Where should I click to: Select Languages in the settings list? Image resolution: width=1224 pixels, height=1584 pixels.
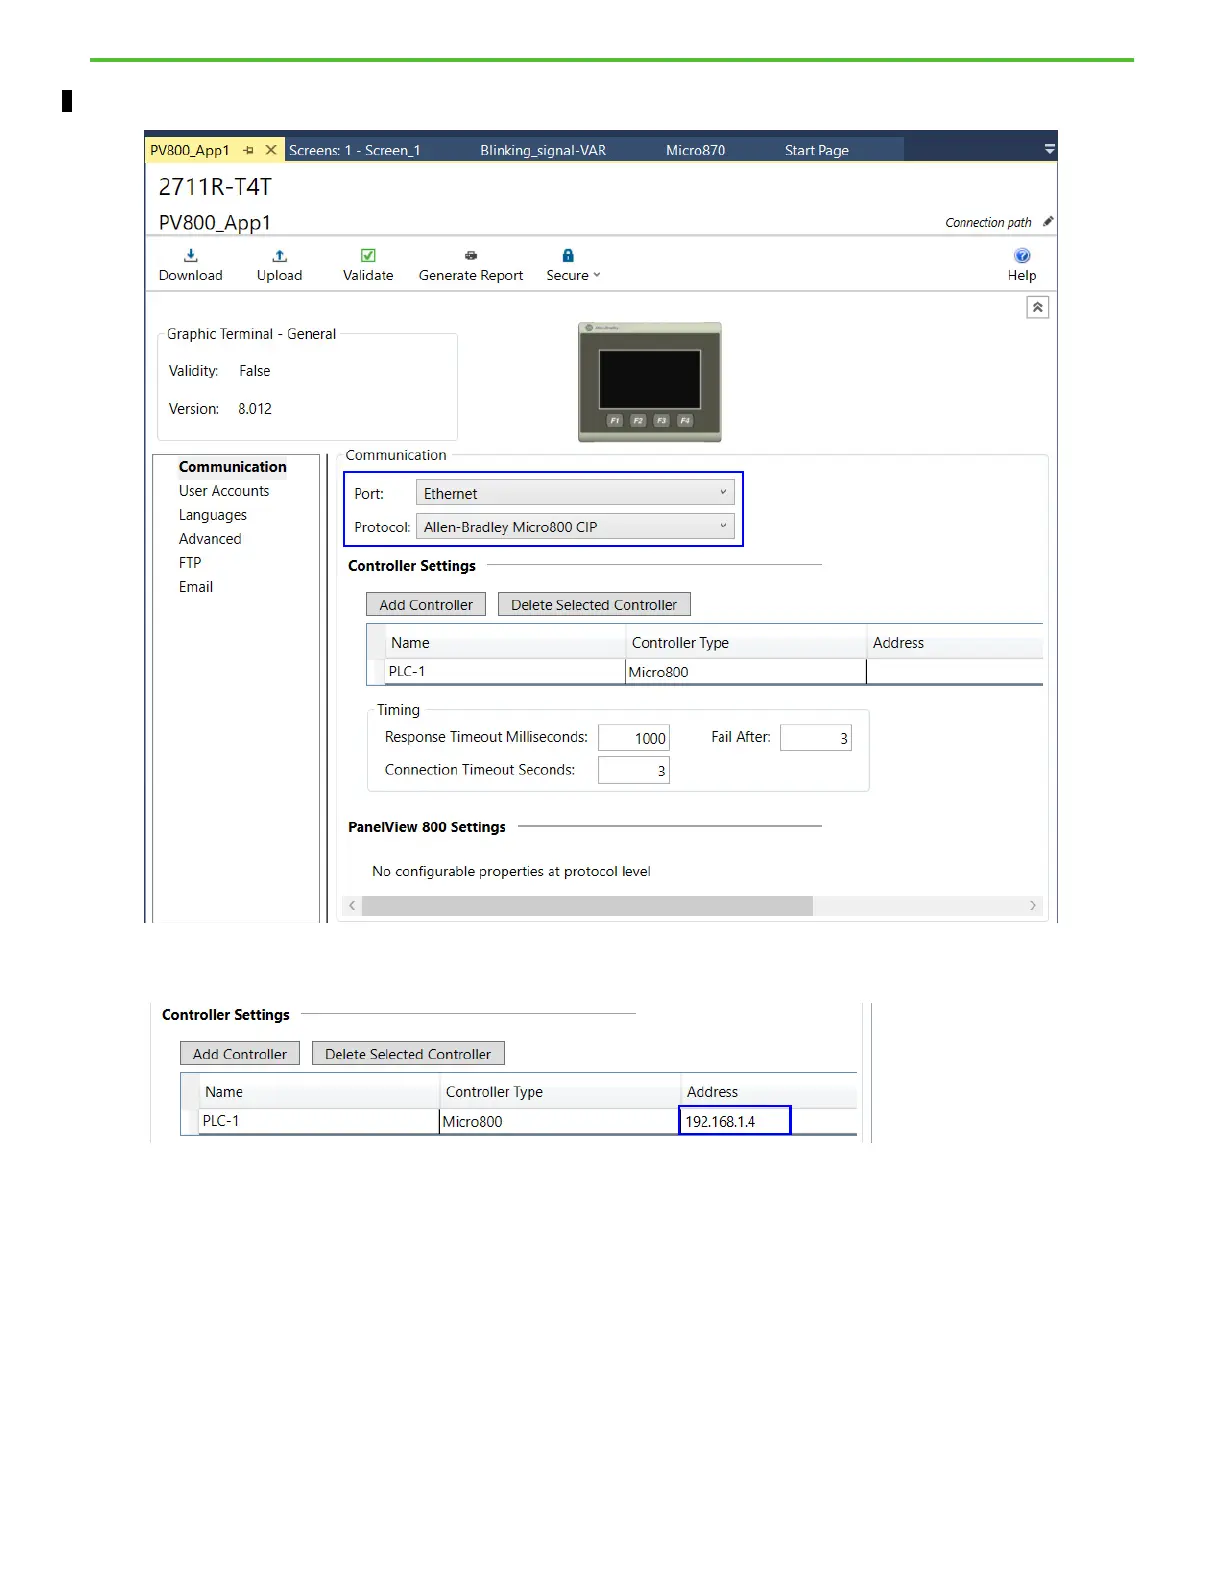tap(213, 515)
